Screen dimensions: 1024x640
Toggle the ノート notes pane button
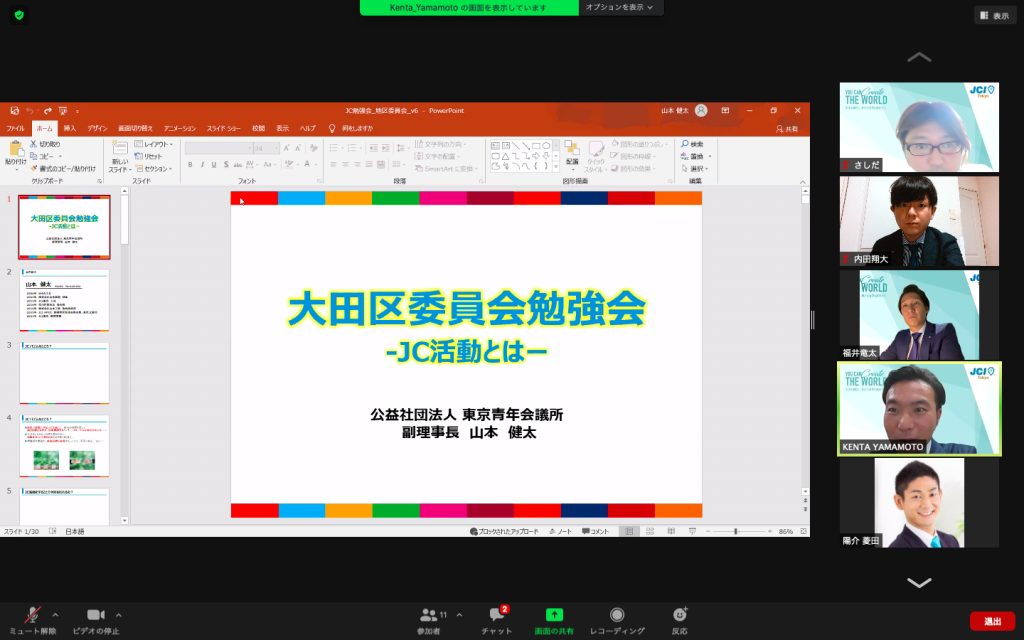561,531
